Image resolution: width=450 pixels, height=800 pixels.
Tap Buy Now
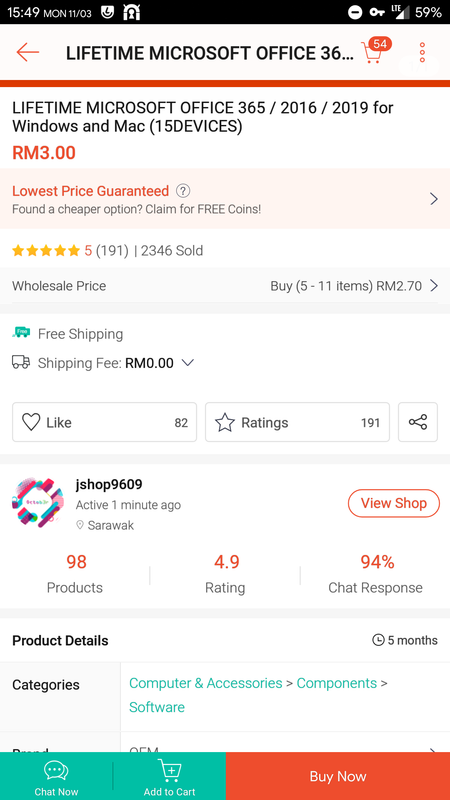click(x=338, y=776)
